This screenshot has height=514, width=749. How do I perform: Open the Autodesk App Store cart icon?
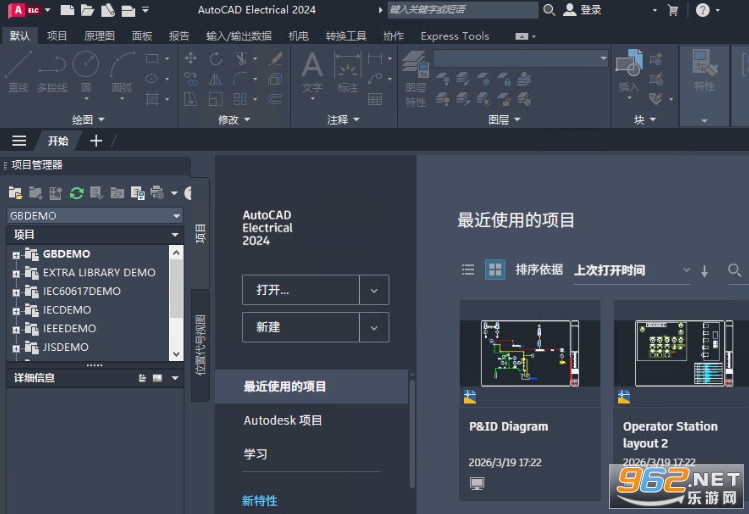click(673, 11)
